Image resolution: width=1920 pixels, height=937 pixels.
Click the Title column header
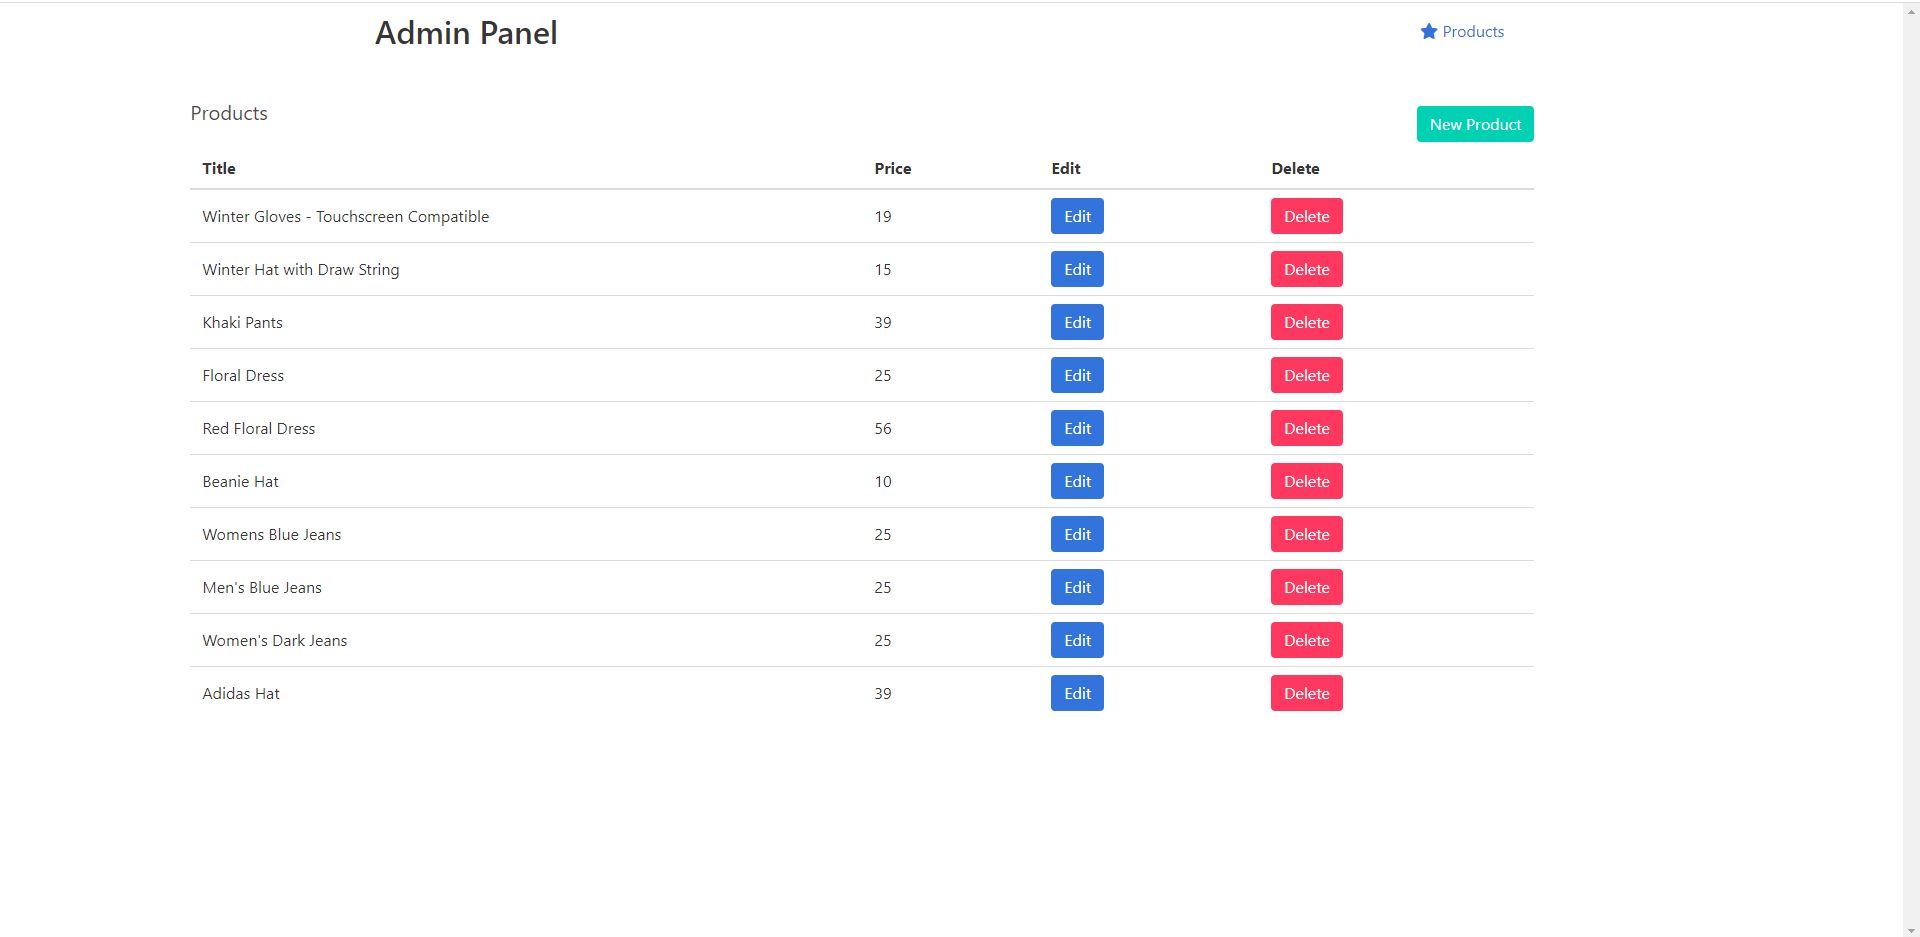pyautogui.click(x=218, y=168)
